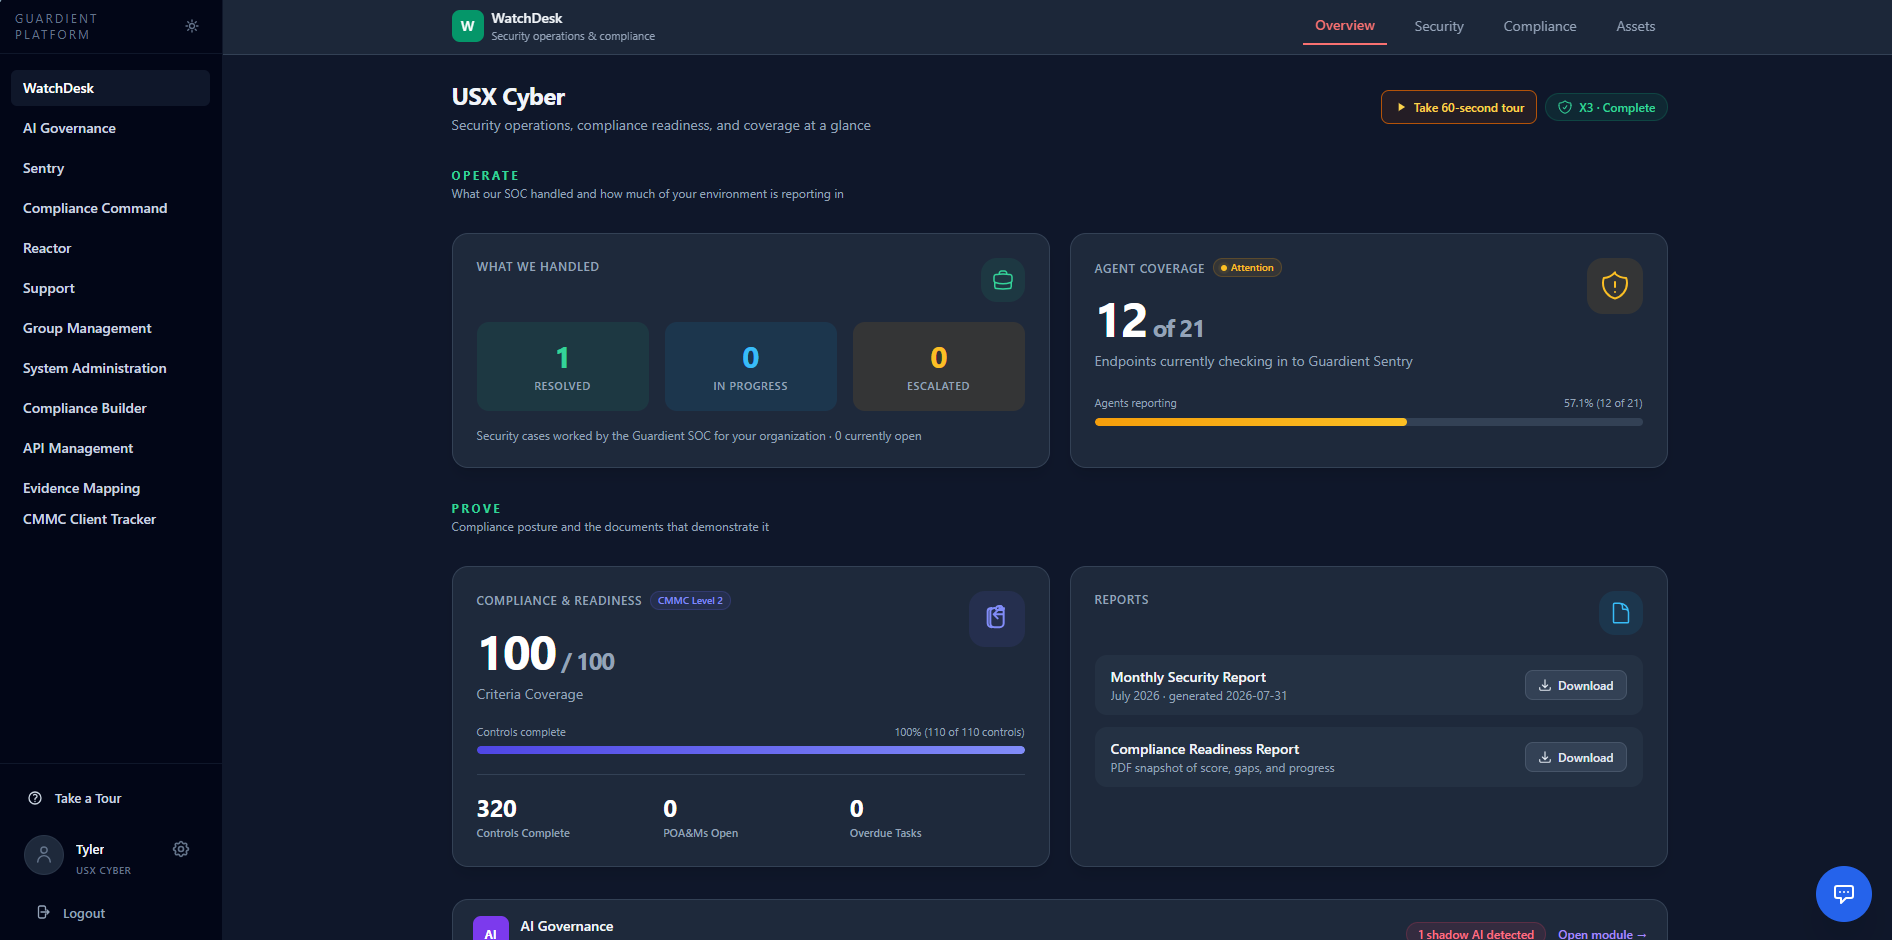Open Compliance Builder in the sidebar
The image size is (1892, 940).
pos(110,408)
